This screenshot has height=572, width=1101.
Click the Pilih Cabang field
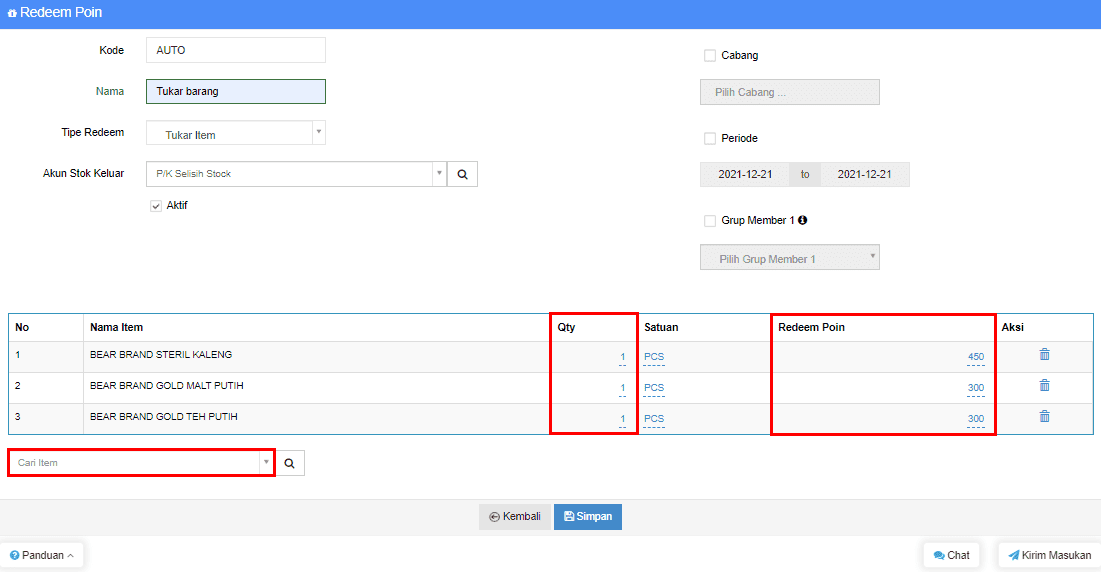790,92
